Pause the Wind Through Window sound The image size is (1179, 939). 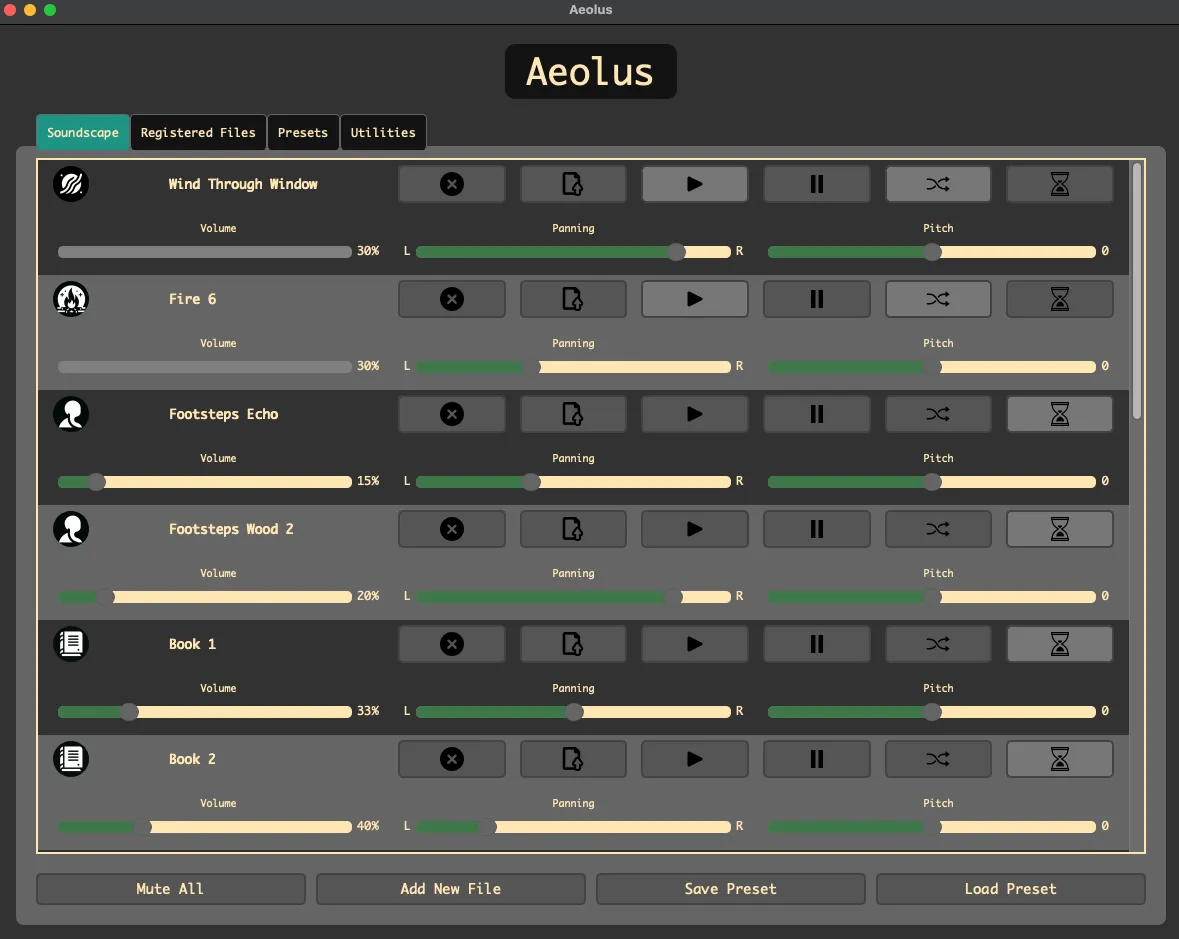coord(816,183)
